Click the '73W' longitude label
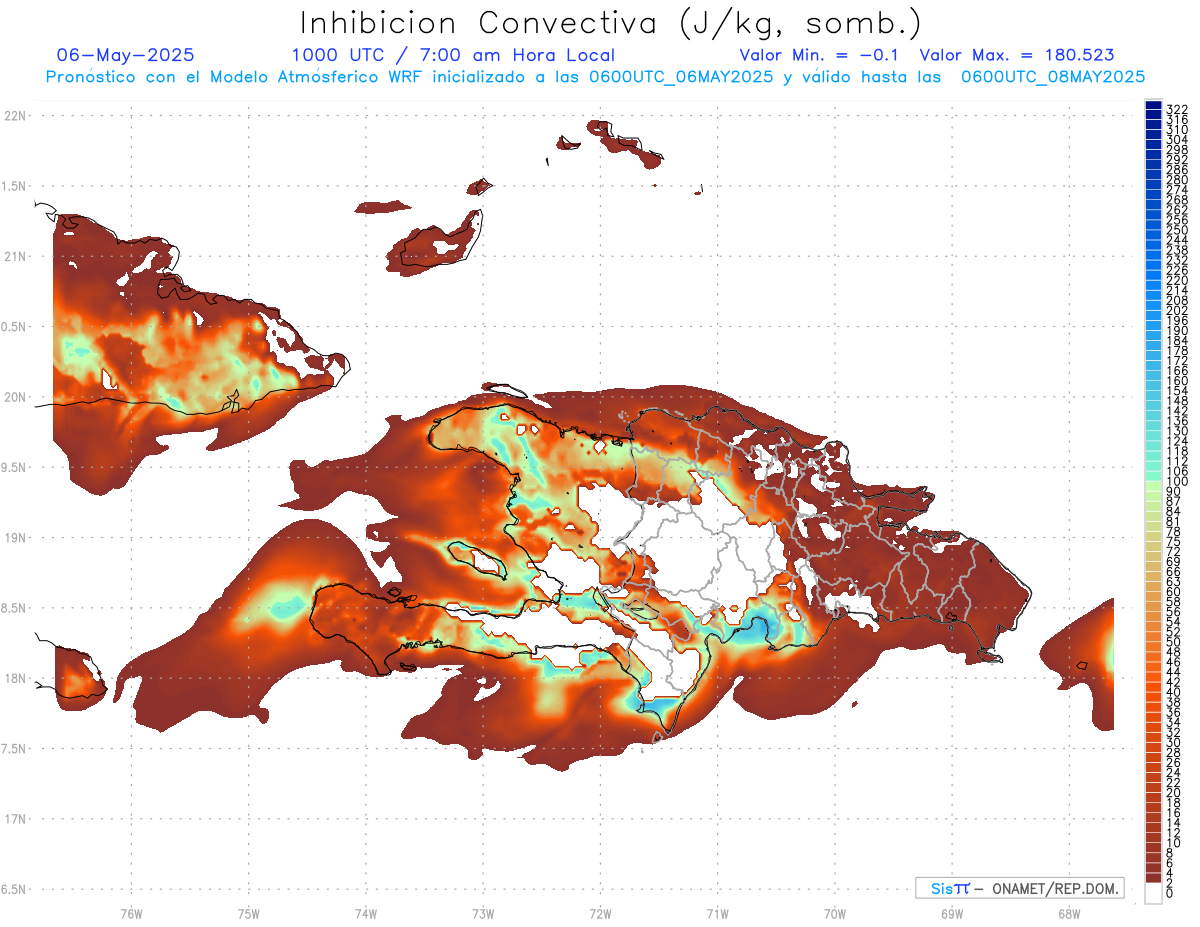Screen dimensions: 1200x927 tap(482, 913)
